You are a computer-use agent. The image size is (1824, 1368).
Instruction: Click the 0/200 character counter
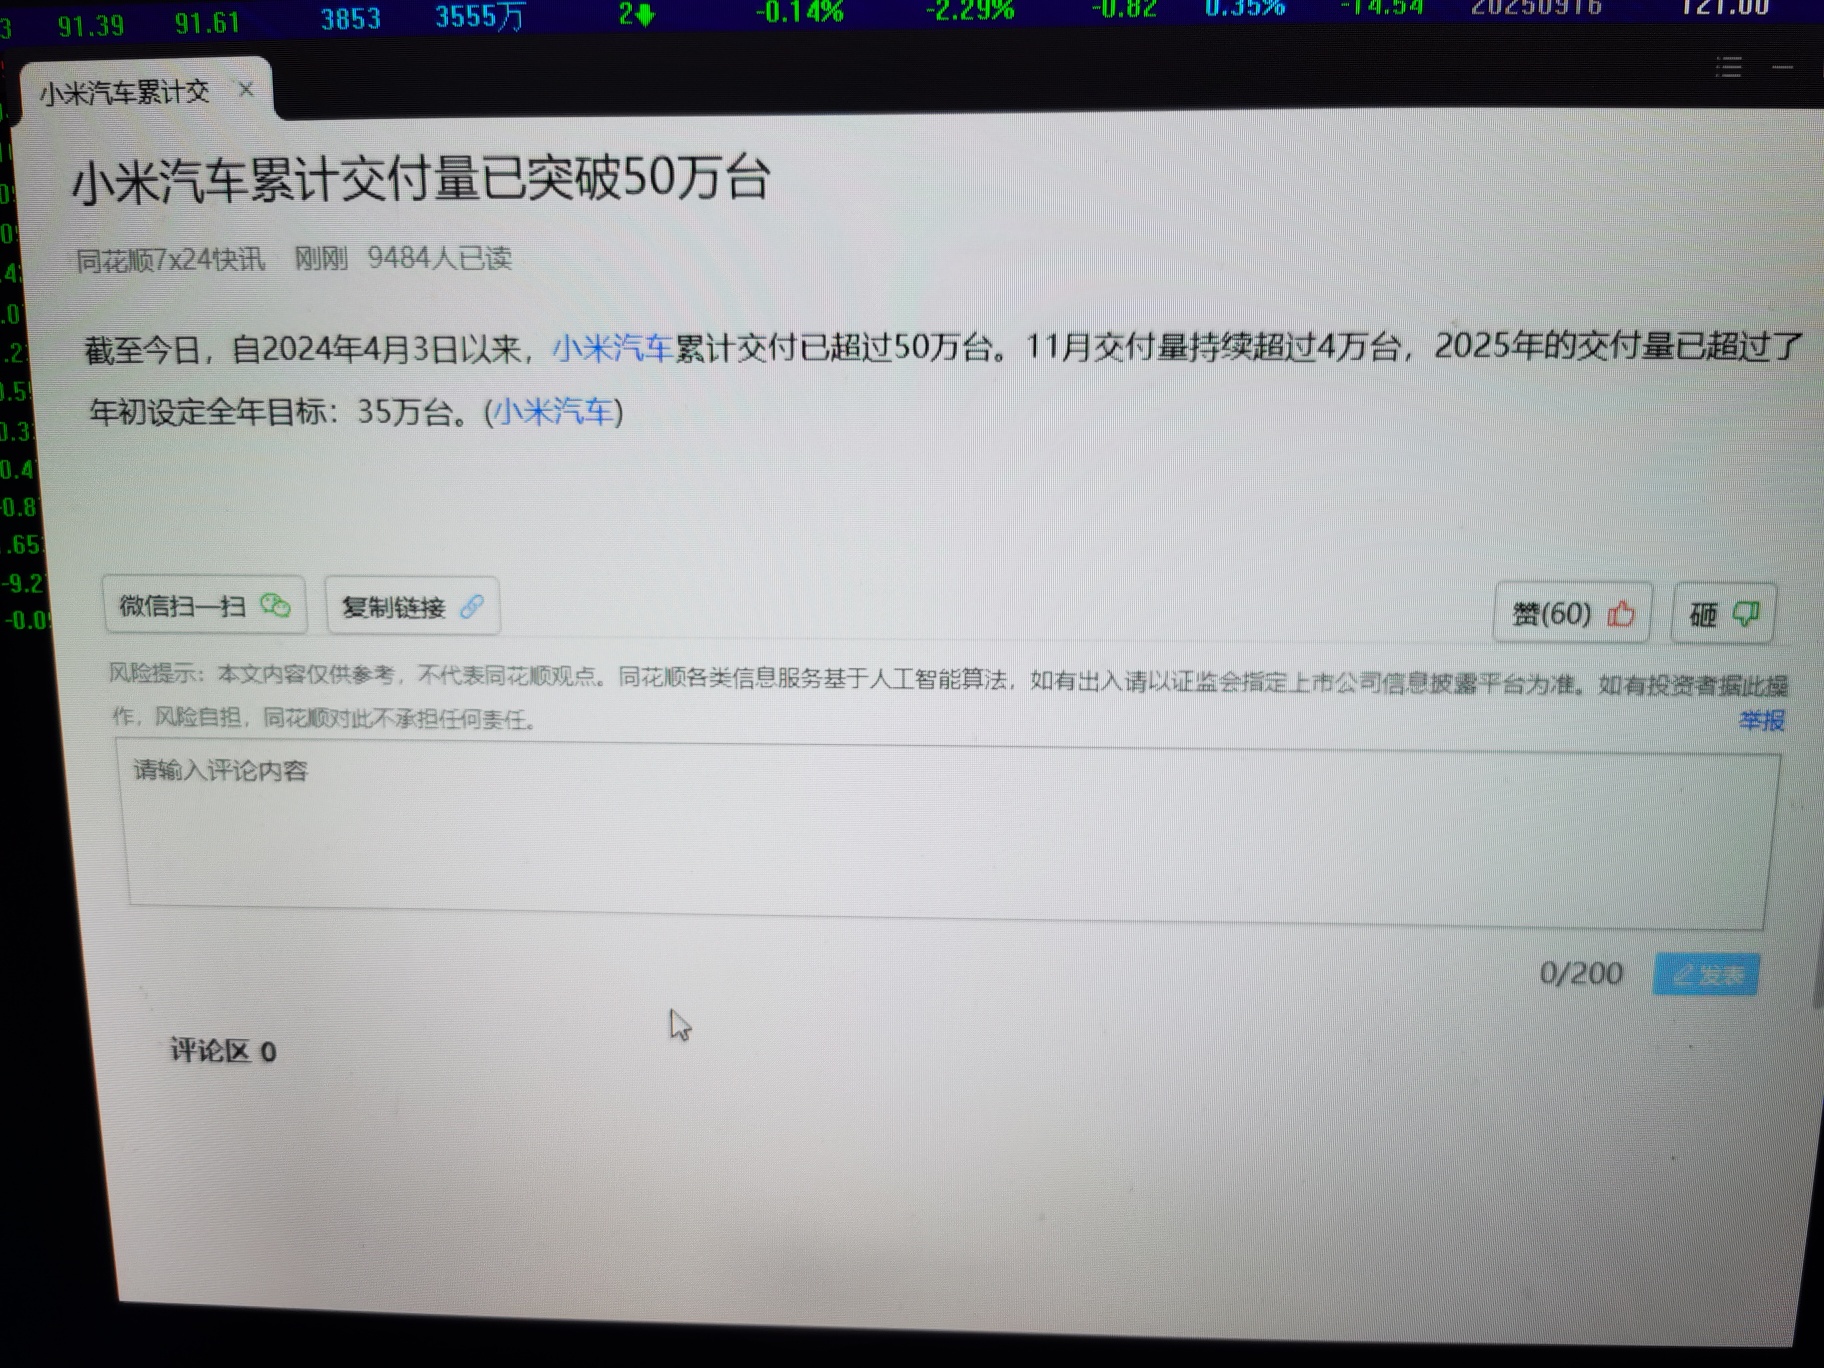[1581, 973]
